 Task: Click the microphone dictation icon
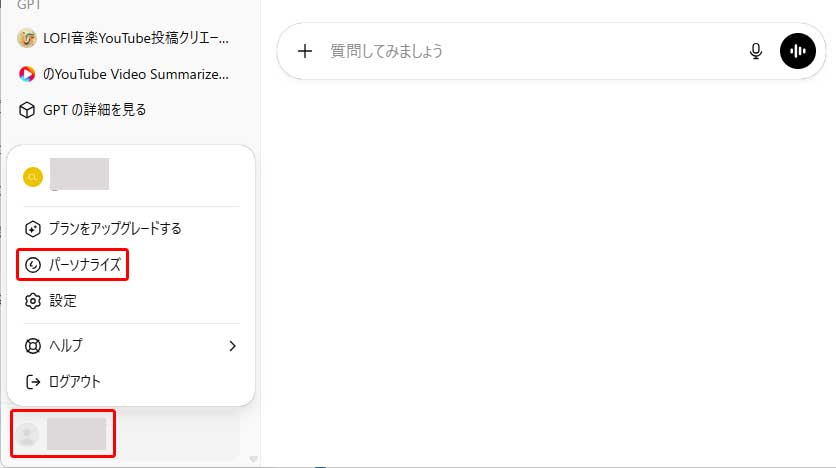[755, 51]
